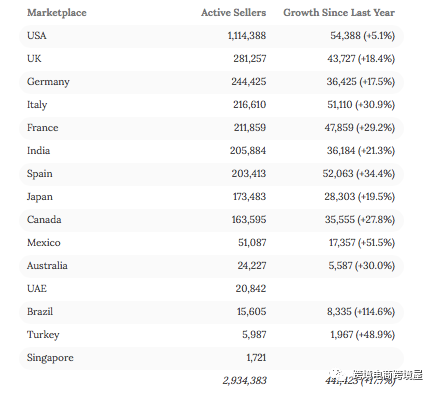The height and width of the screenshot is (394, 436).
Task: Click the Growth Since Last Year header
Action: (x=339, y=13)
